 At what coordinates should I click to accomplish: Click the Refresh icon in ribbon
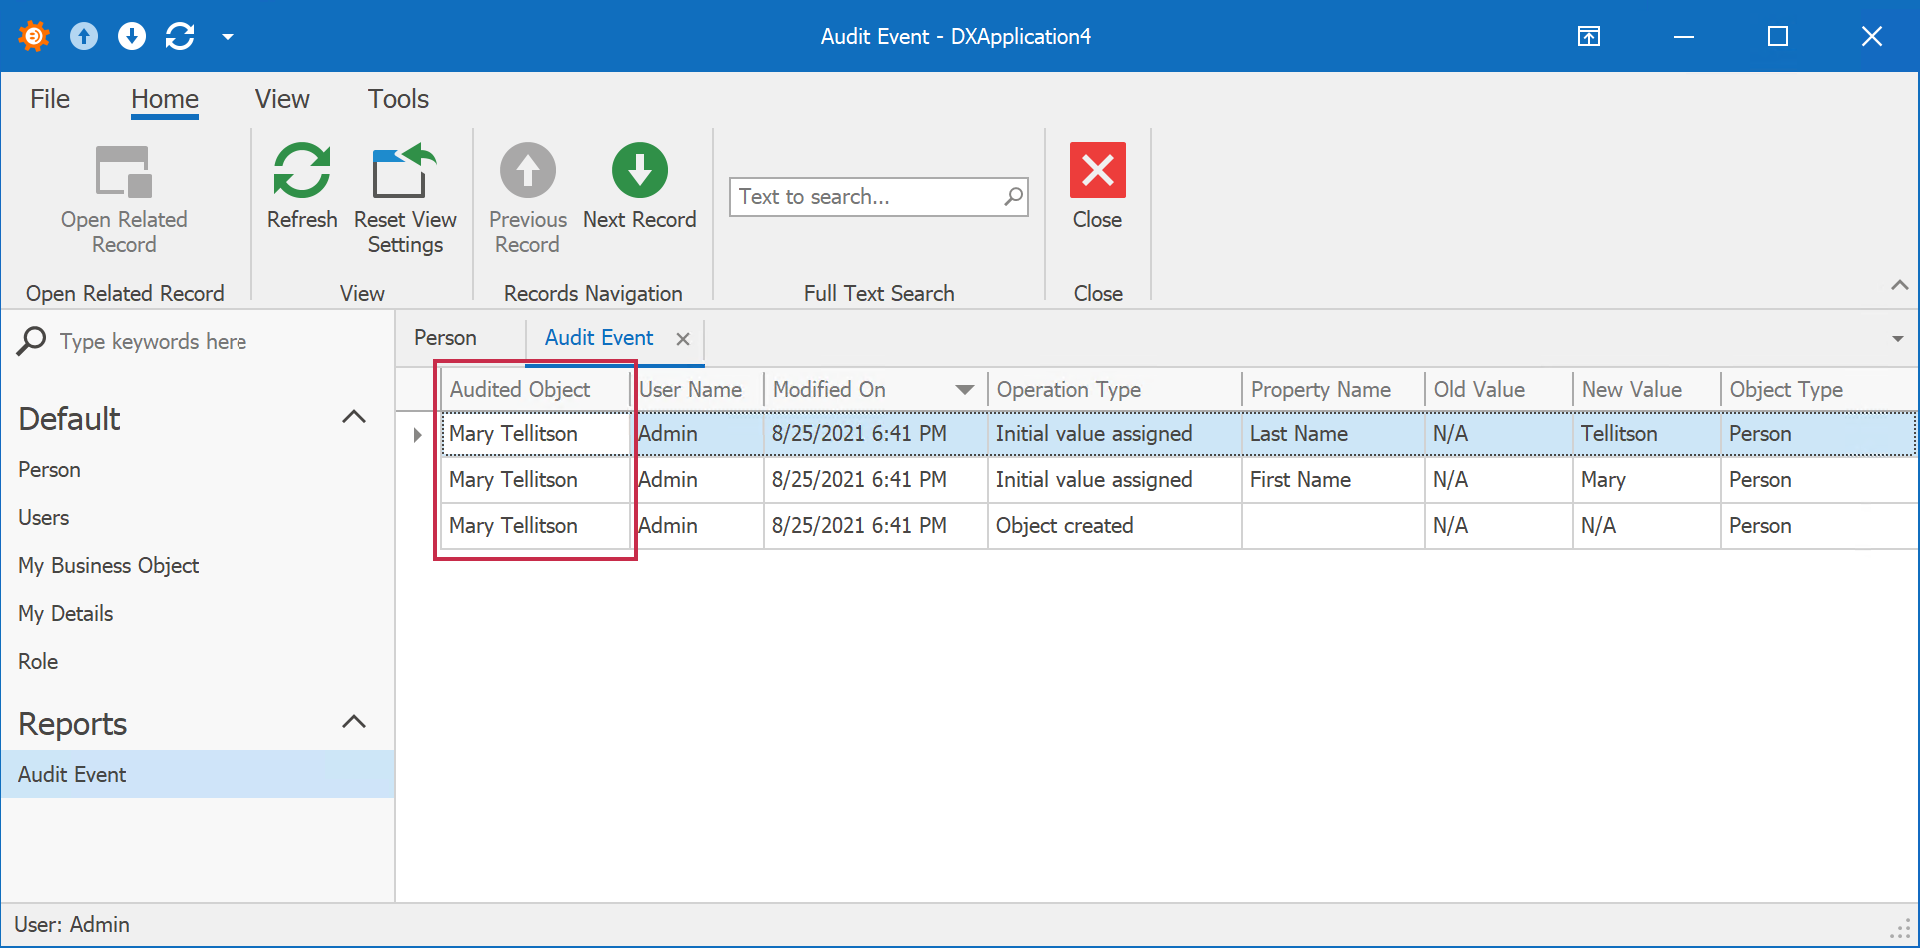click(301, 171)
